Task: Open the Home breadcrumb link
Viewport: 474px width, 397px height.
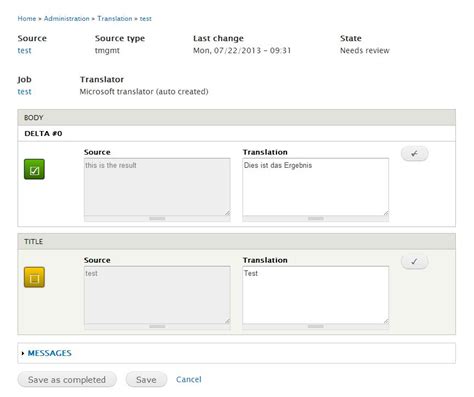Action: point(27,19)
